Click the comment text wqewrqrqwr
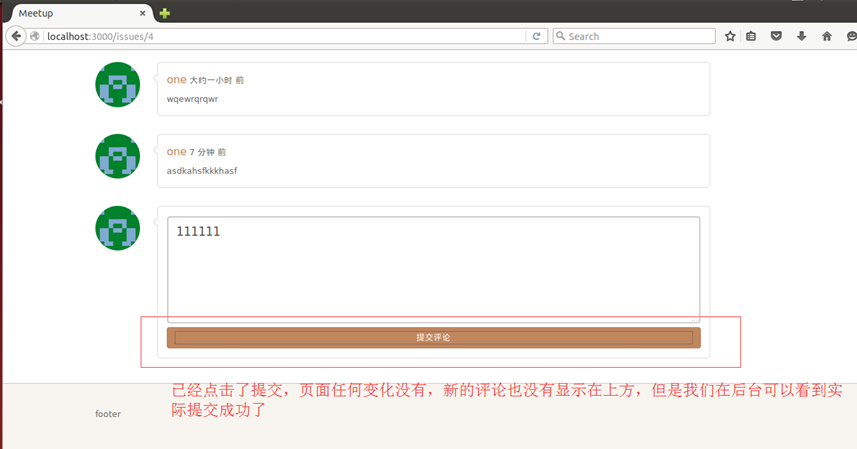Image resolution: width=857 pixels, height=449 pixels. [x=192, y=99]
